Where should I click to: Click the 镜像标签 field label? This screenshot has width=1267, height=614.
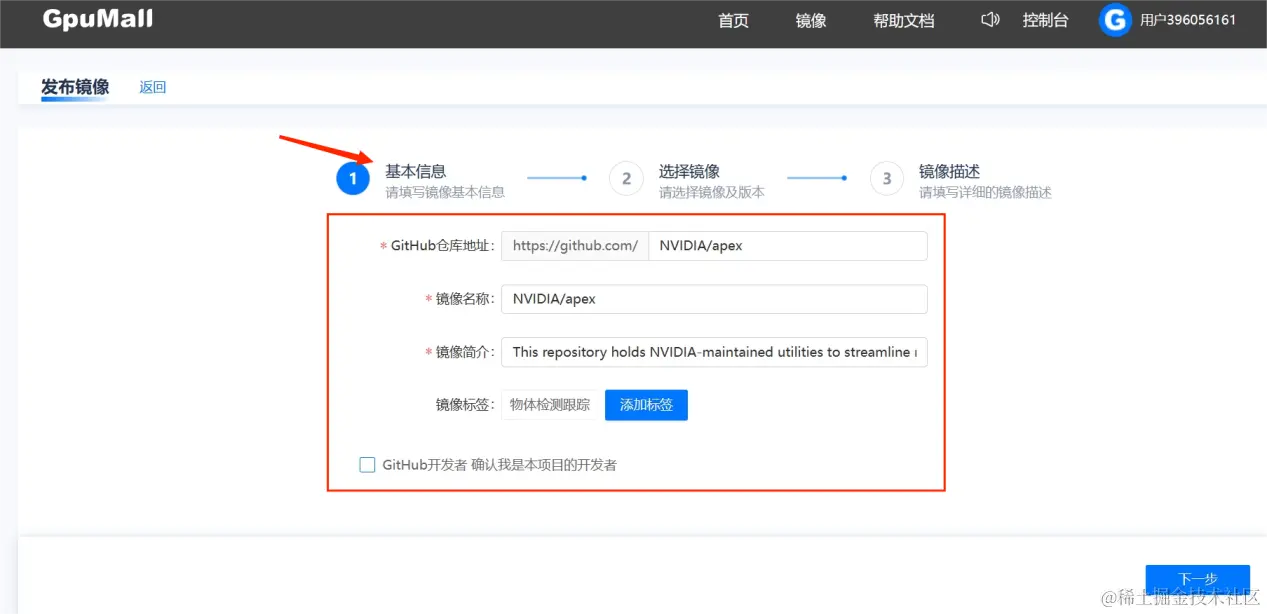(x=465, y=405)
